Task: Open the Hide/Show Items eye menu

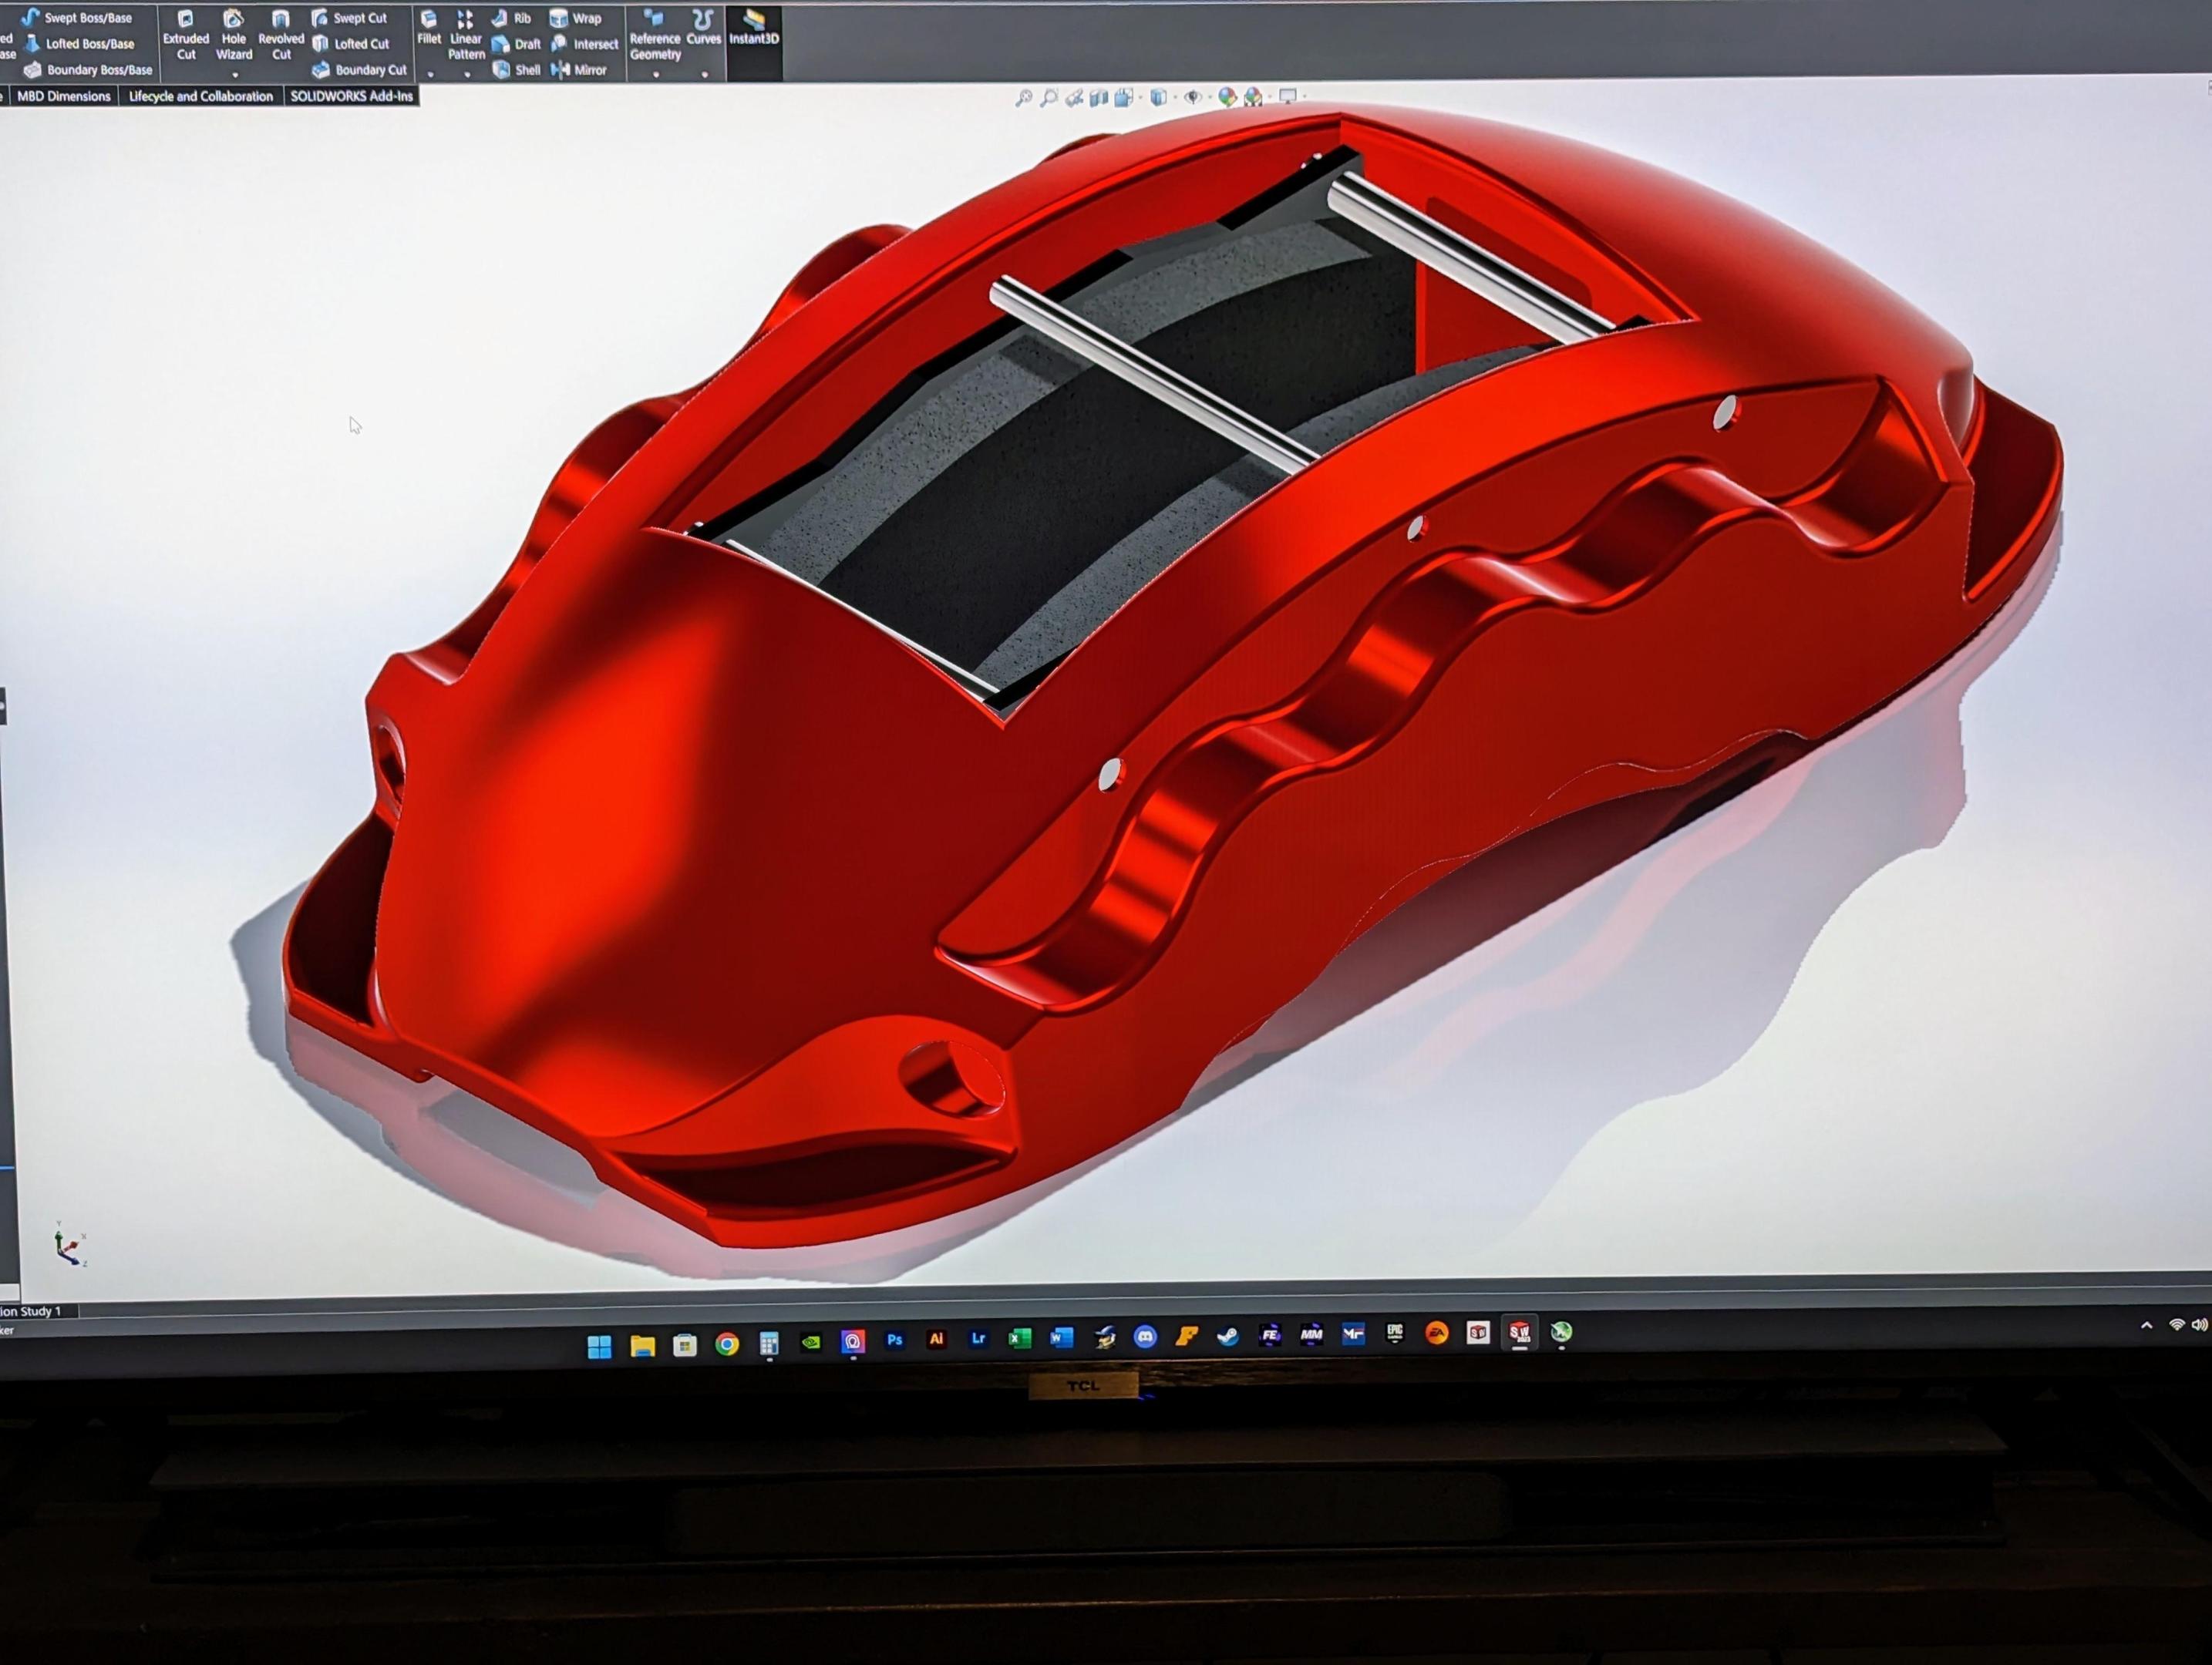Action: 1192,97
